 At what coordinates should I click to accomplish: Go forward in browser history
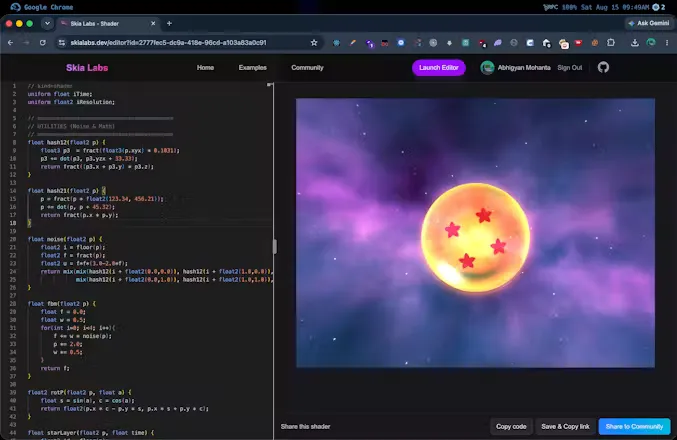tap(26, 43)
